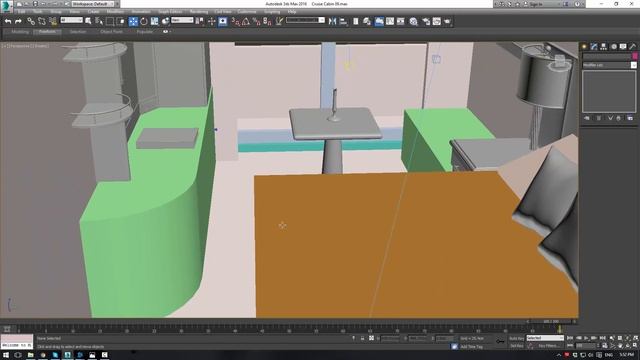Toggle Window/Crossing selection mode
Image resolution: width=640 pixels, height=360 pixels.
pyautogui.click(x=120, y=21)
